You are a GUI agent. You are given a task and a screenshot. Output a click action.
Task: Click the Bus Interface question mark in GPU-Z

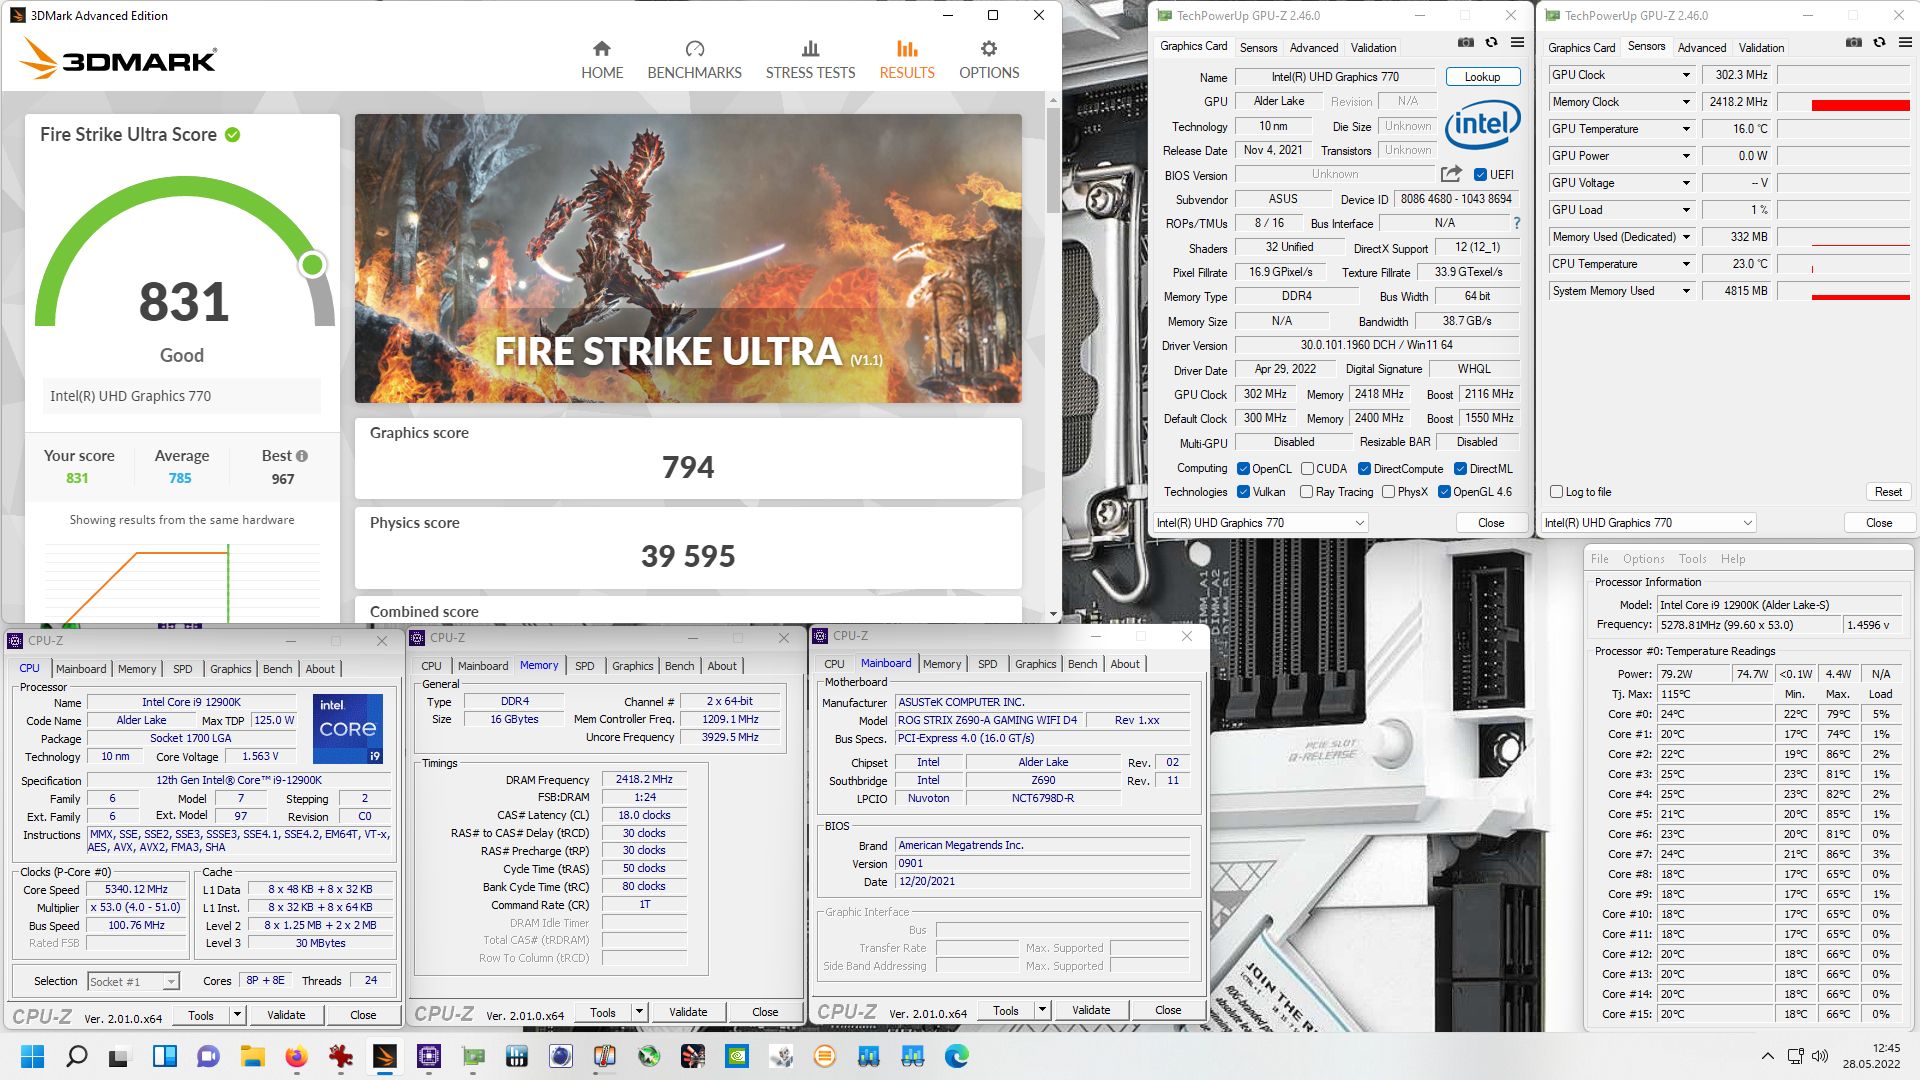1516,223
